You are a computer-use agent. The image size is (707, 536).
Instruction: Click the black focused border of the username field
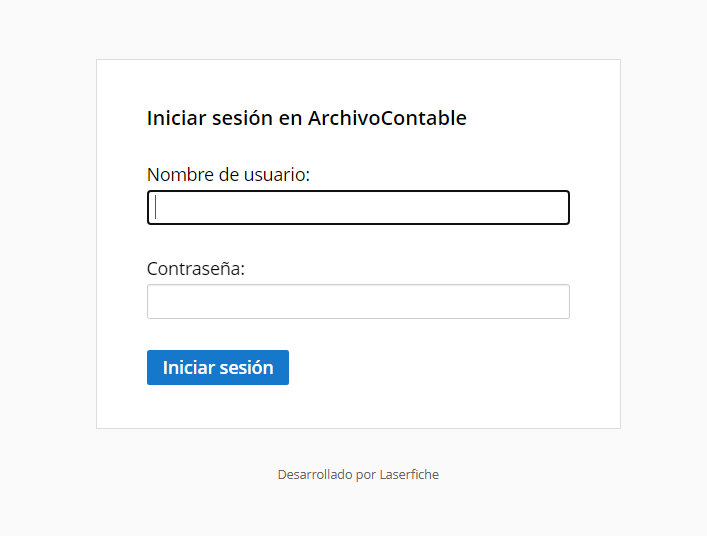(x=358, y=192)
